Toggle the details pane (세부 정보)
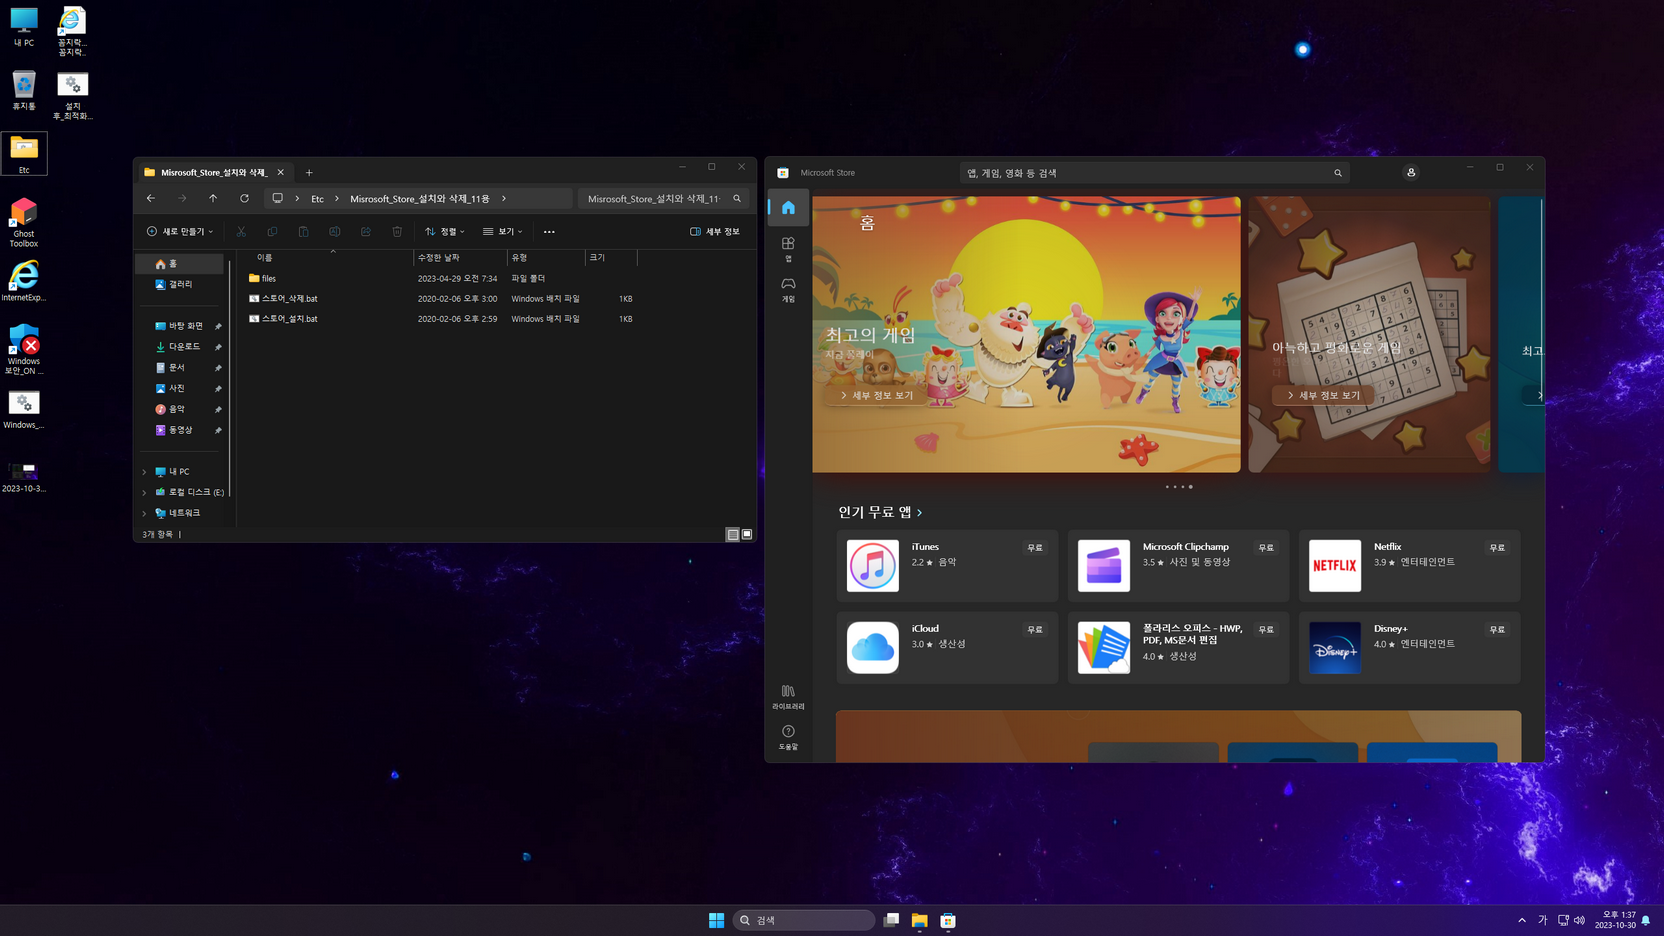The width and height of the screenshot is (1664, 936). tap(715, 231)
